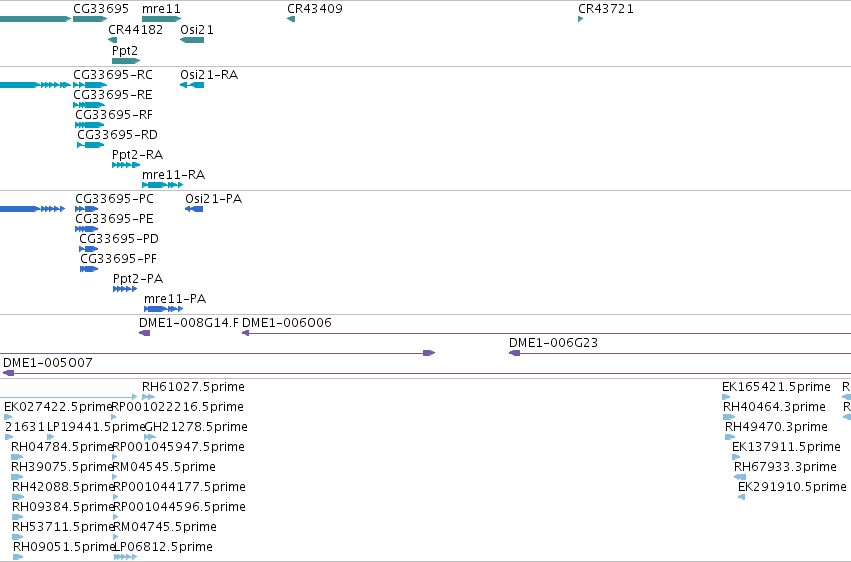851x562 pixels.
Task: Click the RH67933.3prime EST feature
Action: (x=740, y=477)
